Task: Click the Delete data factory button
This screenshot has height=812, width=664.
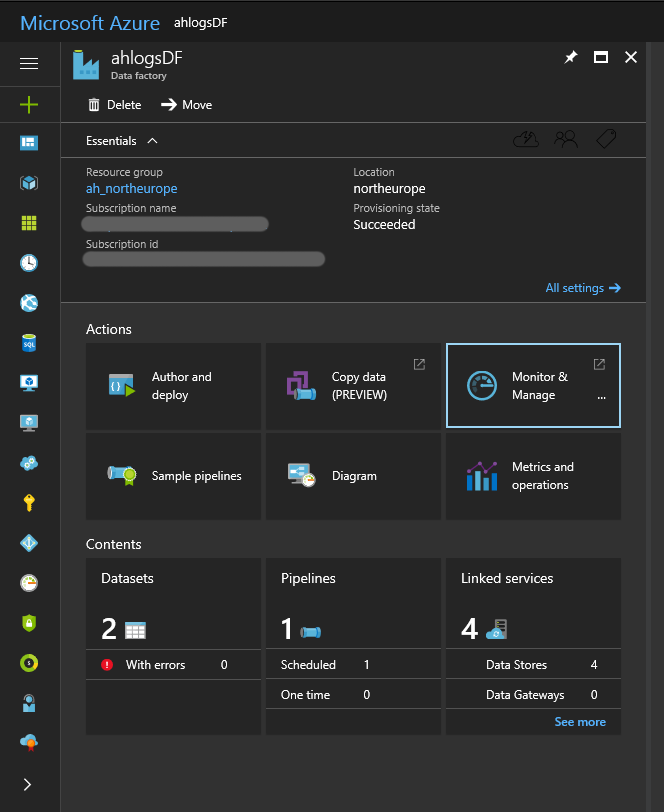Action: (114, 105)
